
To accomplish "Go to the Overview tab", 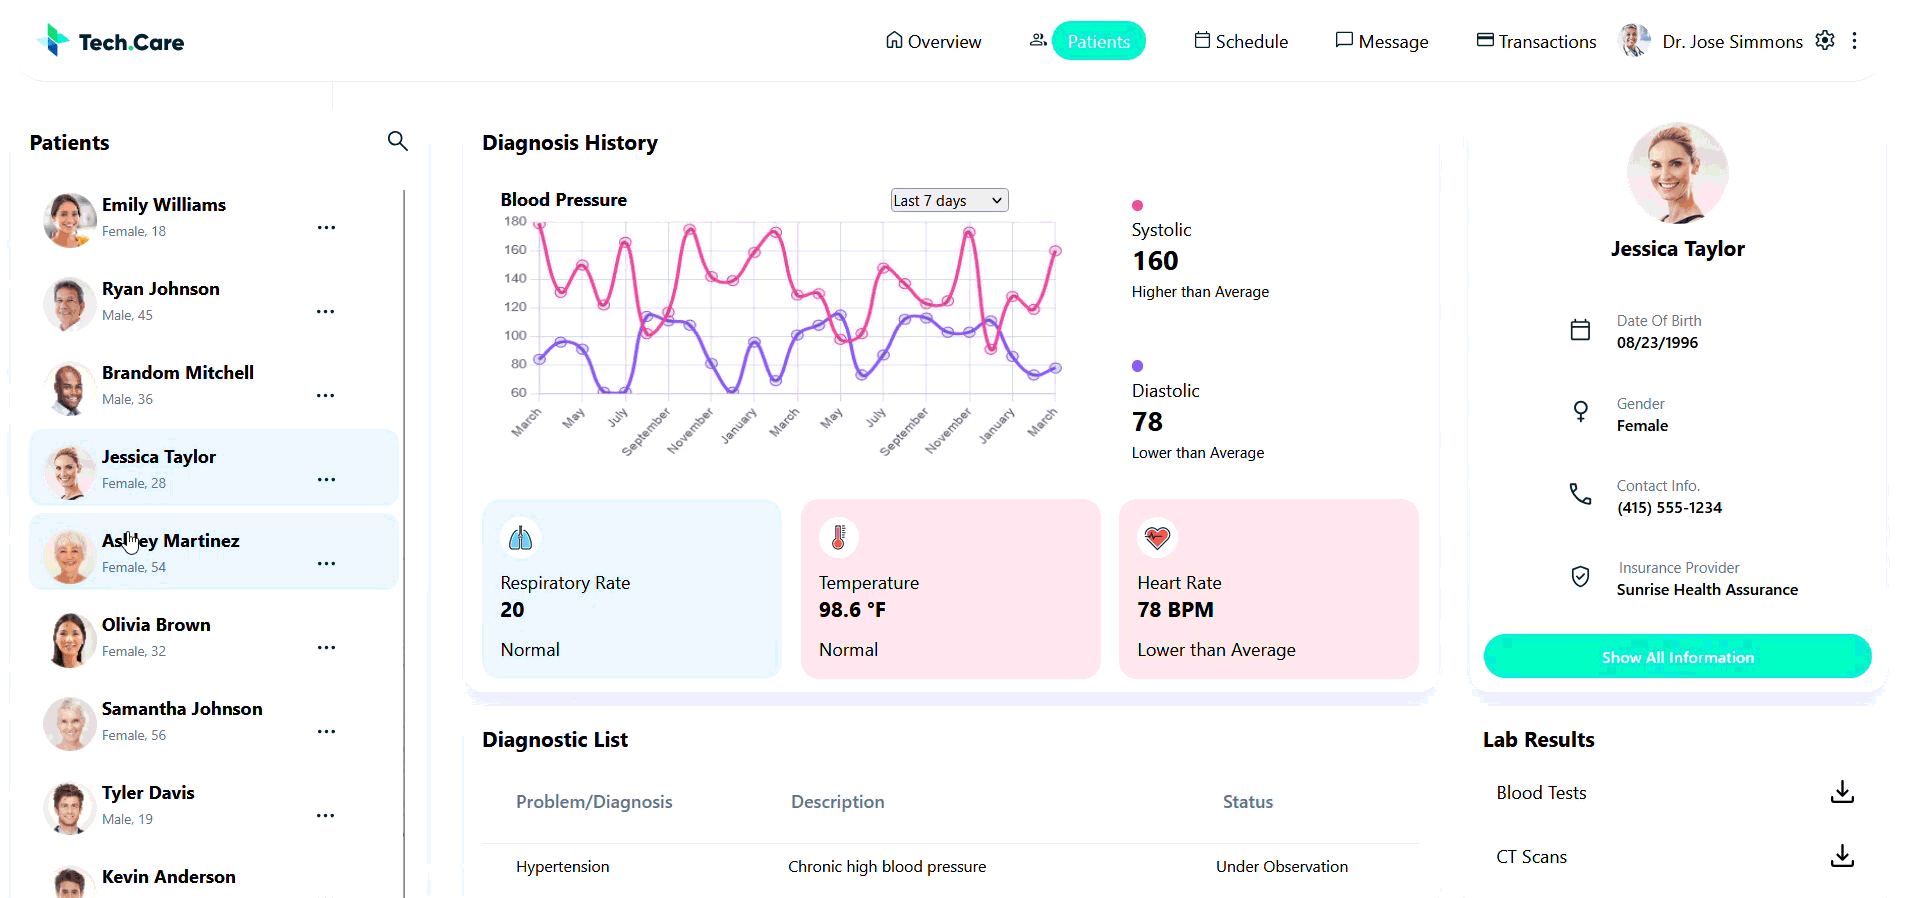I will pos(933,41).
